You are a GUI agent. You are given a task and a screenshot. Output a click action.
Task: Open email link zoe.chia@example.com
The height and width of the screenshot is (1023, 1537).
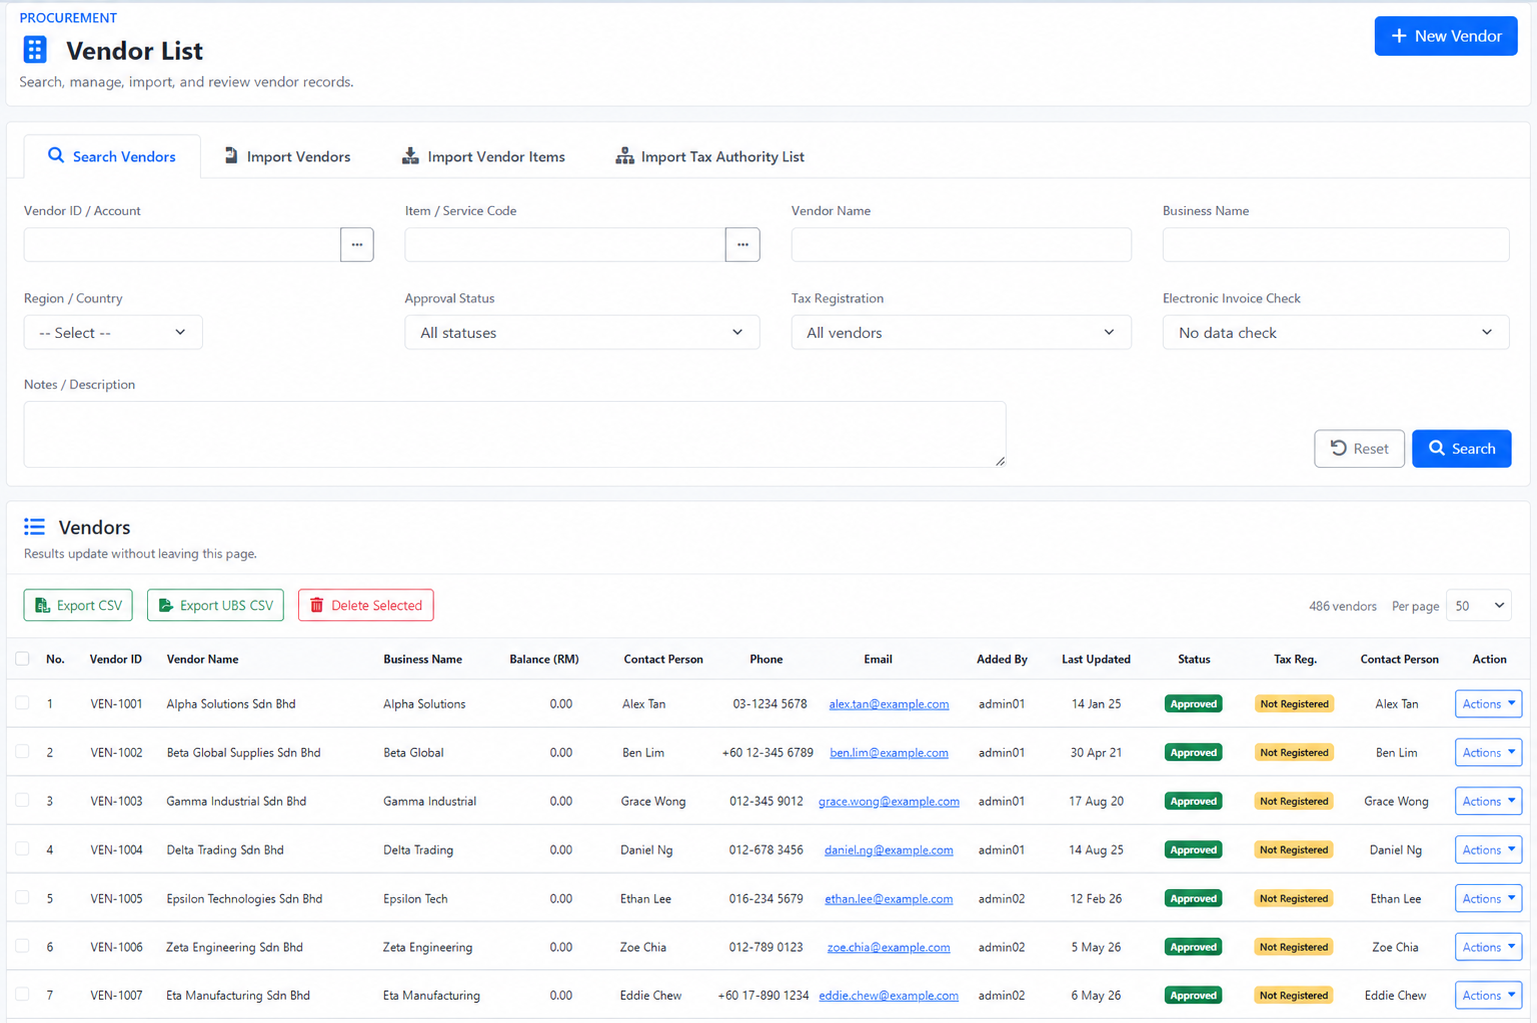[x=889, y=947]
